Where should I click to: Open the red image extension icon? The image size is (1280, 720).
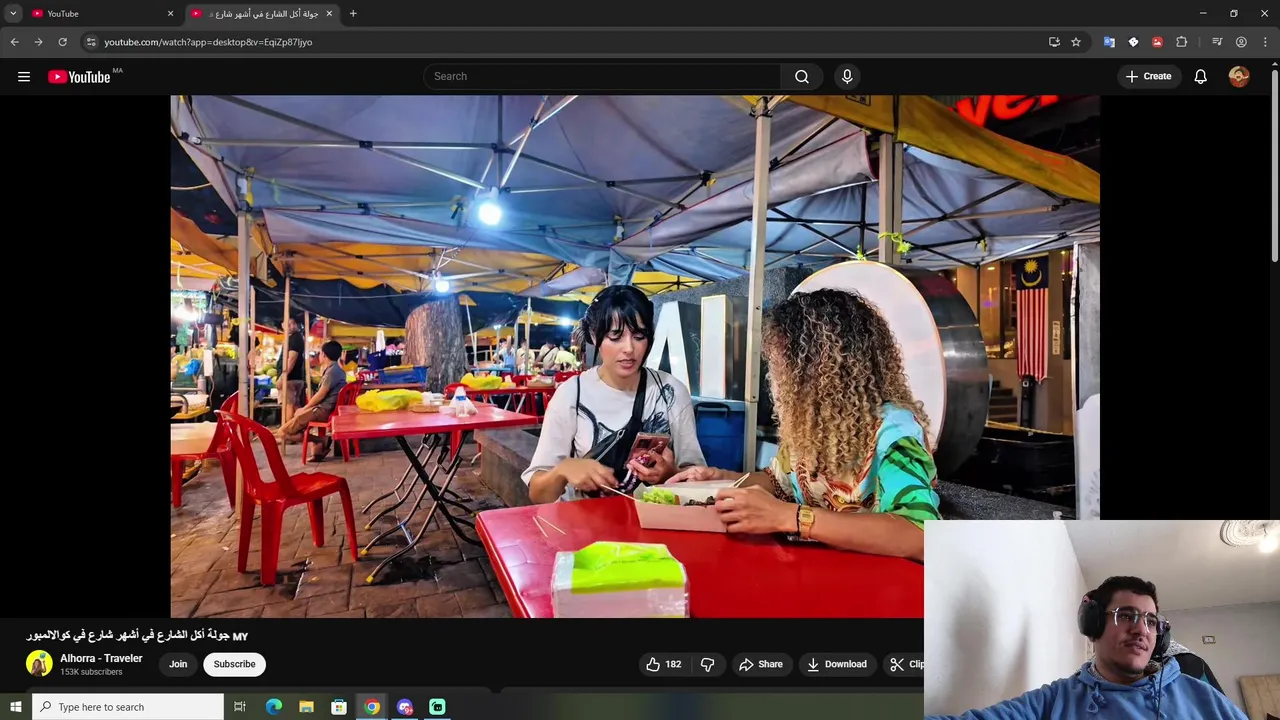(1157, 42)
